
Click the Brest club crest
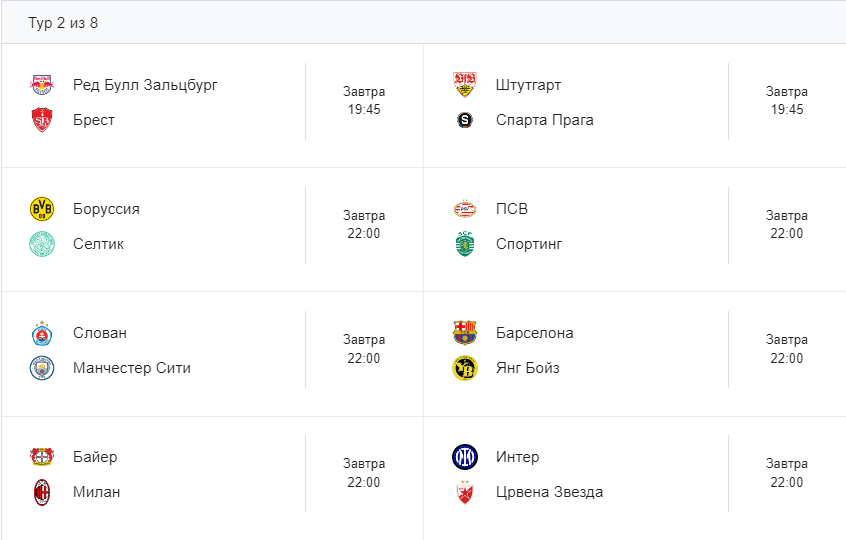(x=41, y=120)
